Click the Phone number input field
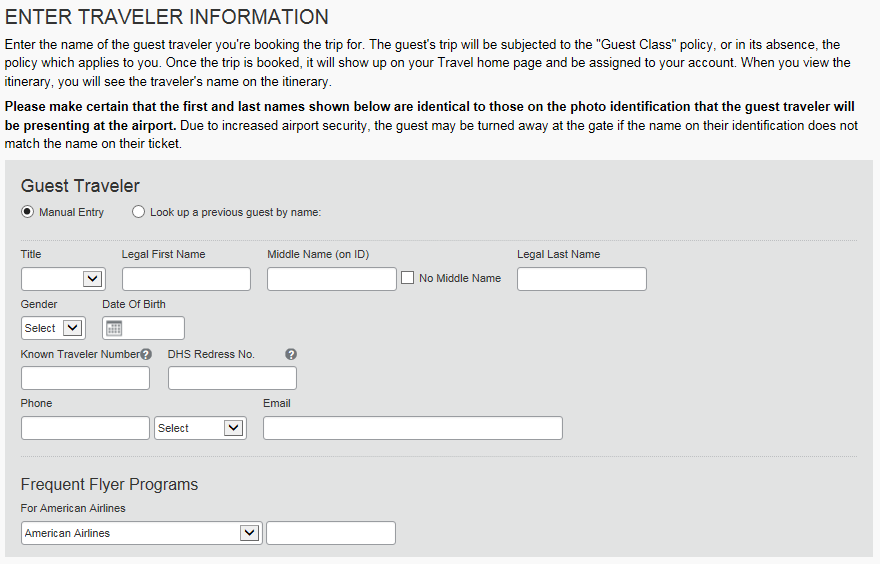This screenshot has height=564, width=880. [85, 428]
